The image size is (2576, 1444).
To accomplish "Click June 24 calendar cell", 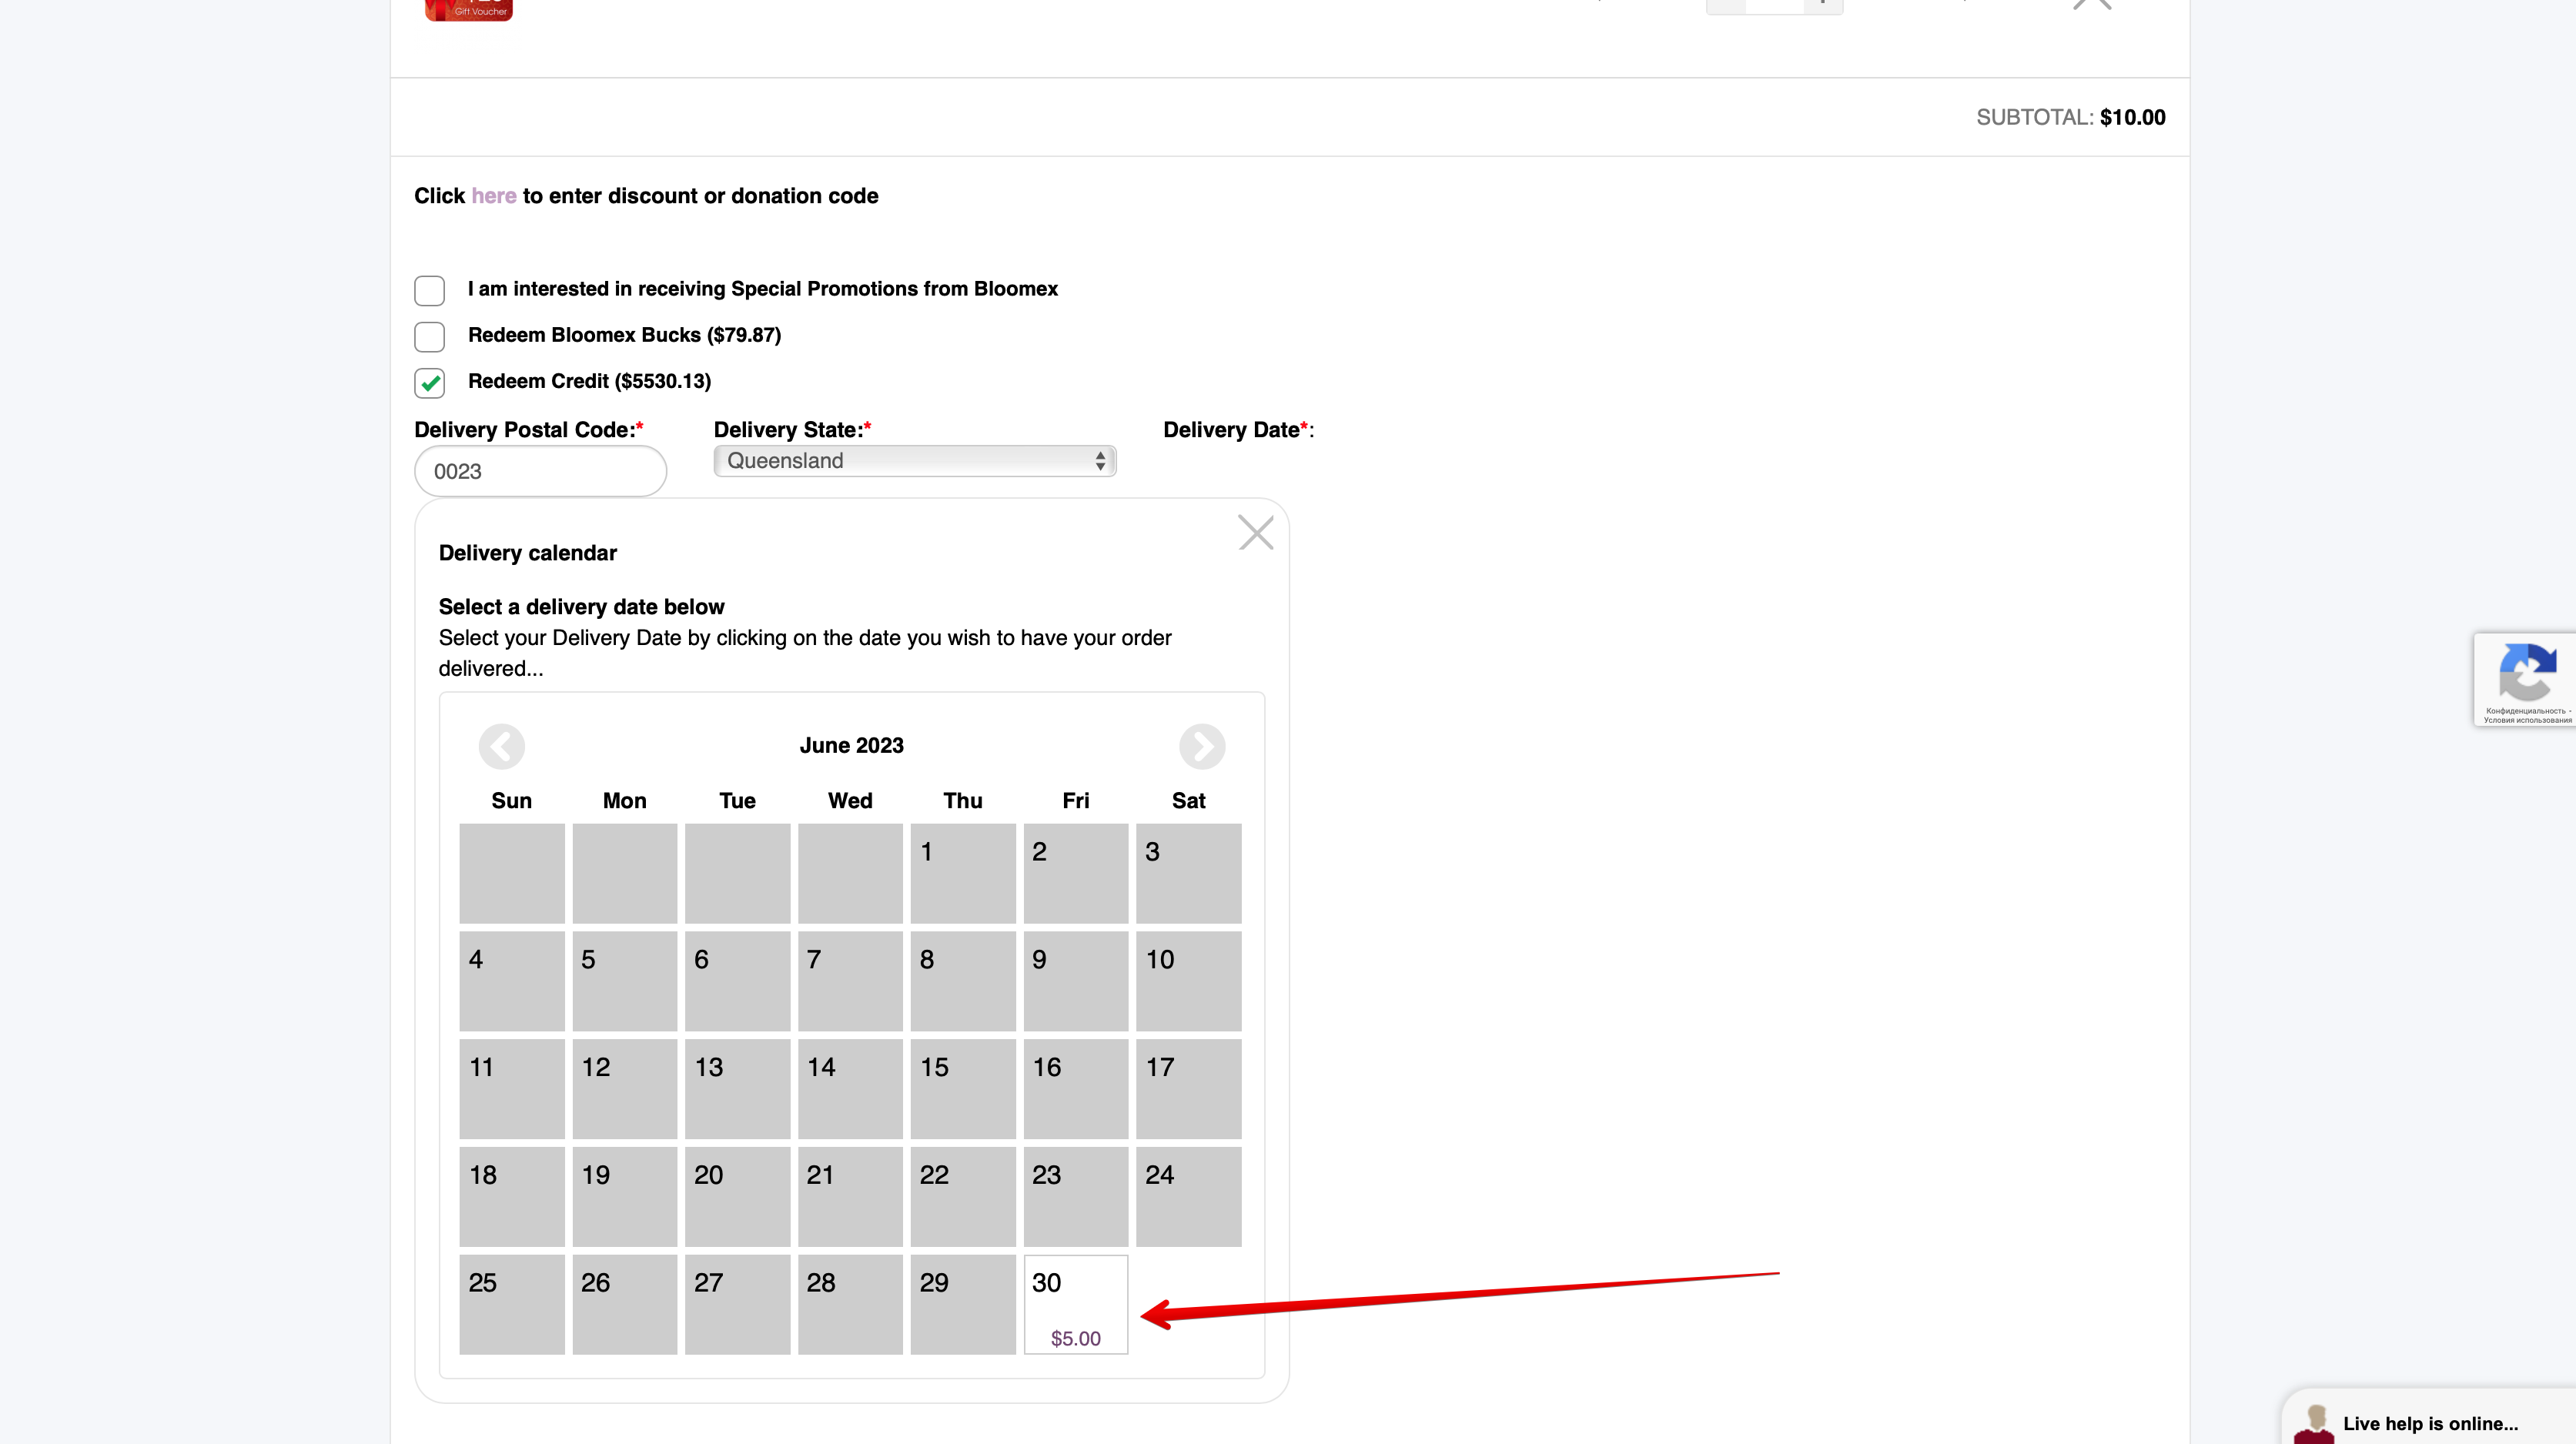I will click(x=1188, y=1196).
